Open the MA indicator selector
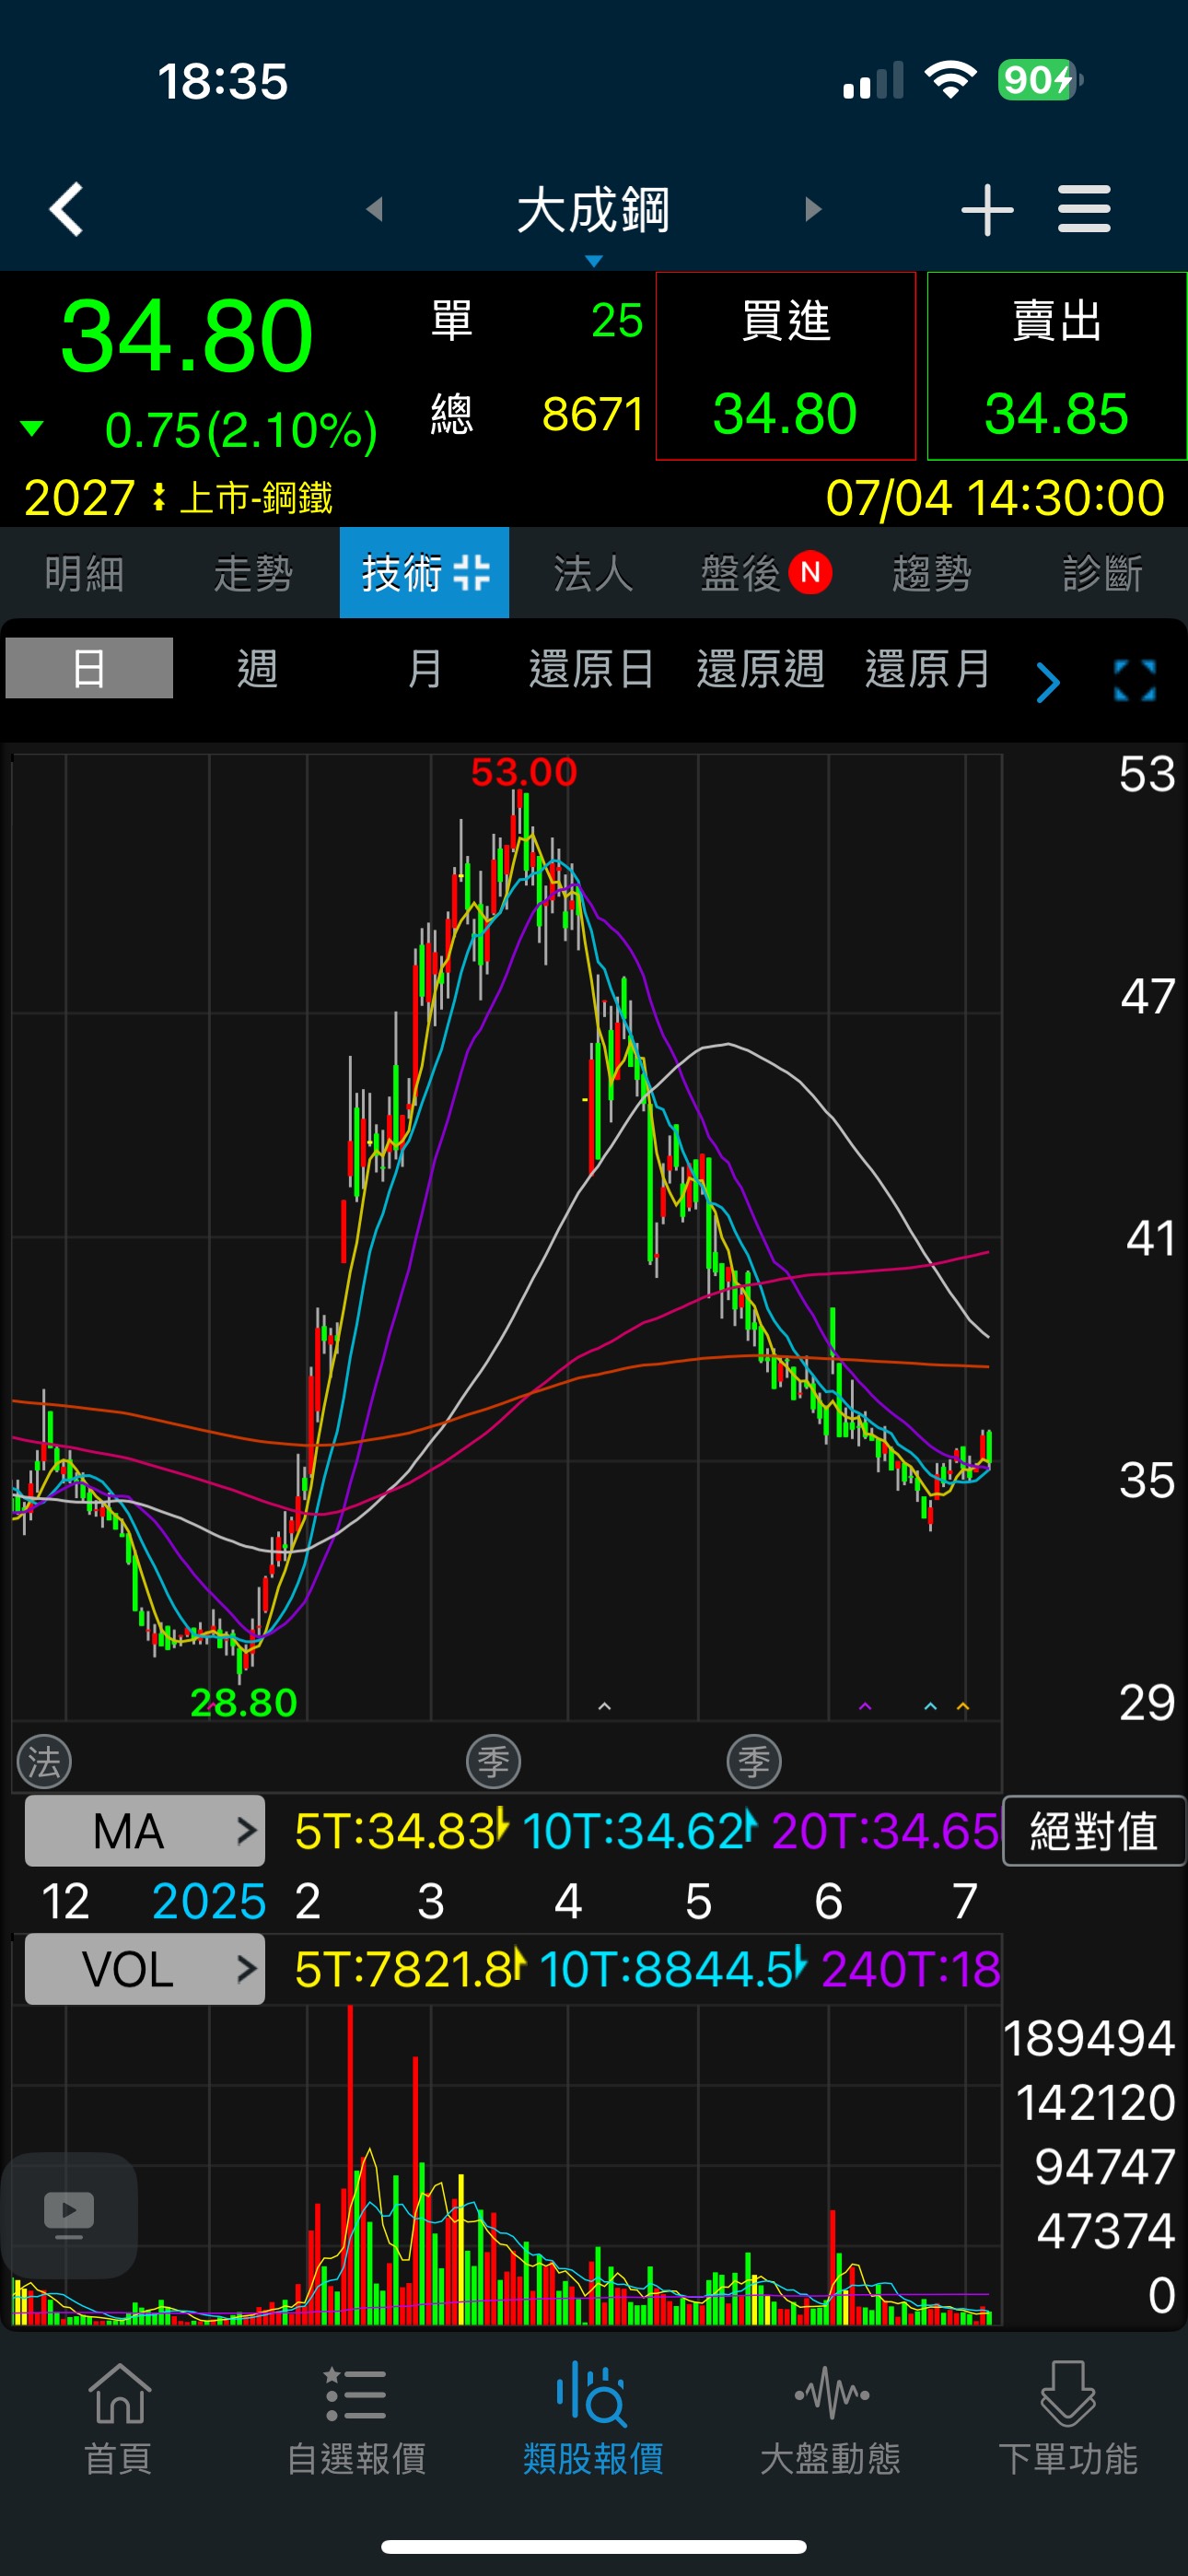1188x2576 pixels. coord(145,1831)
